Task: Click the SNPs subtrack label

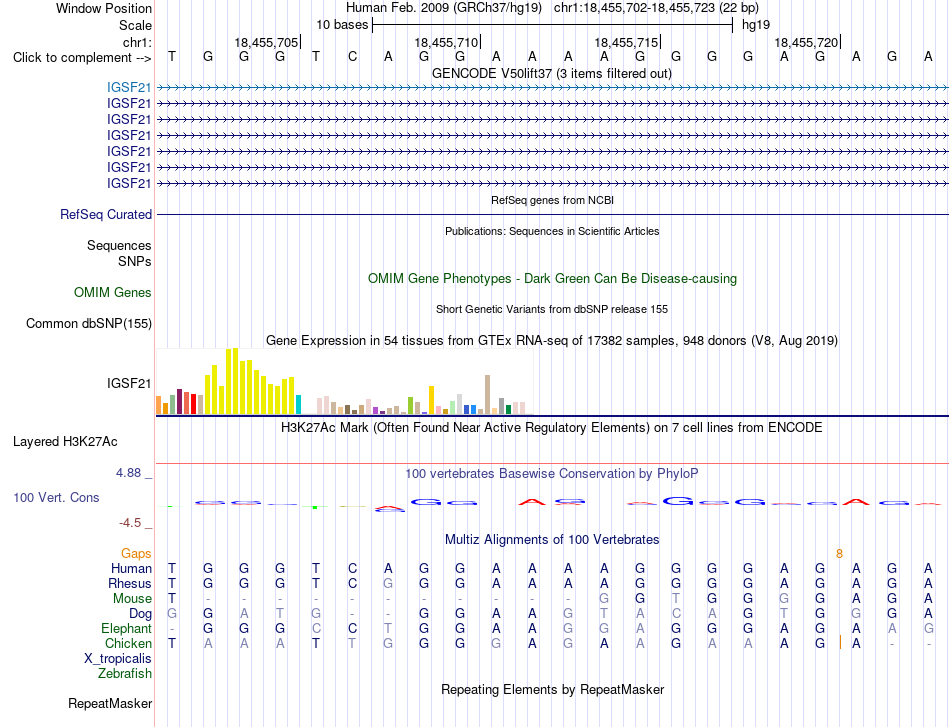Action: (135, 261)
